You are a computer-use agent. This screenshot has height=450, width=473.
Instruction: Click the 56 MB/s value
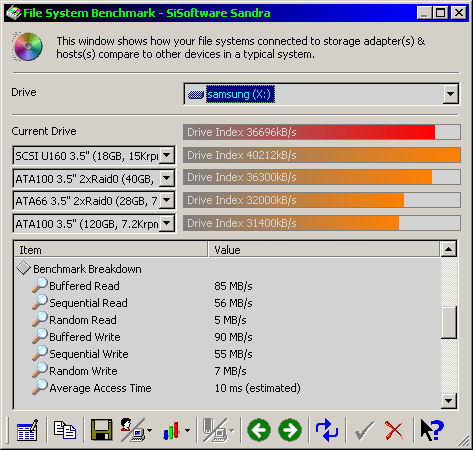point(233,303)
